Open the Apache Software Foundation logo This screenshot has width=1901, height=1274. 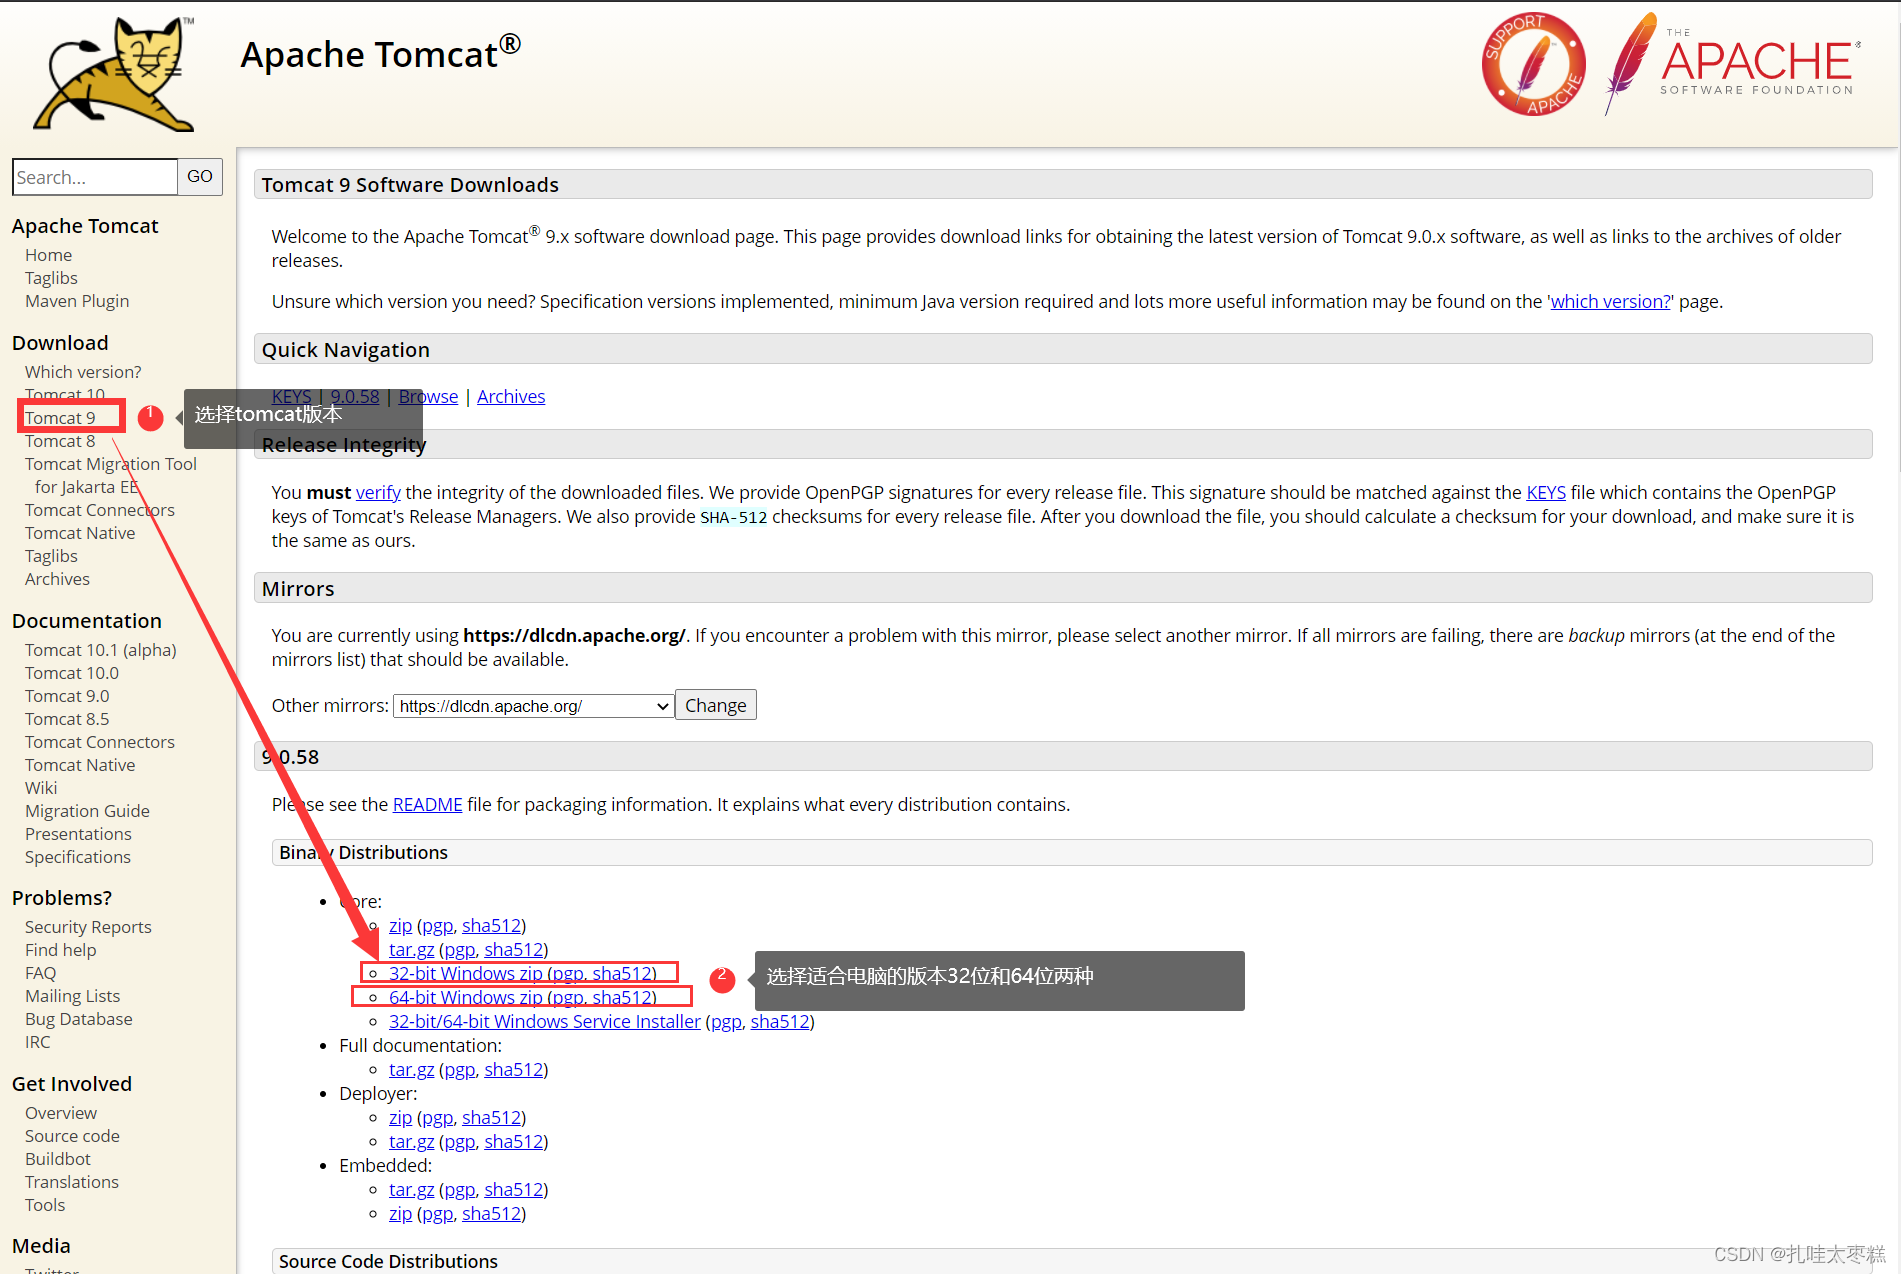tap(1733, 64)
